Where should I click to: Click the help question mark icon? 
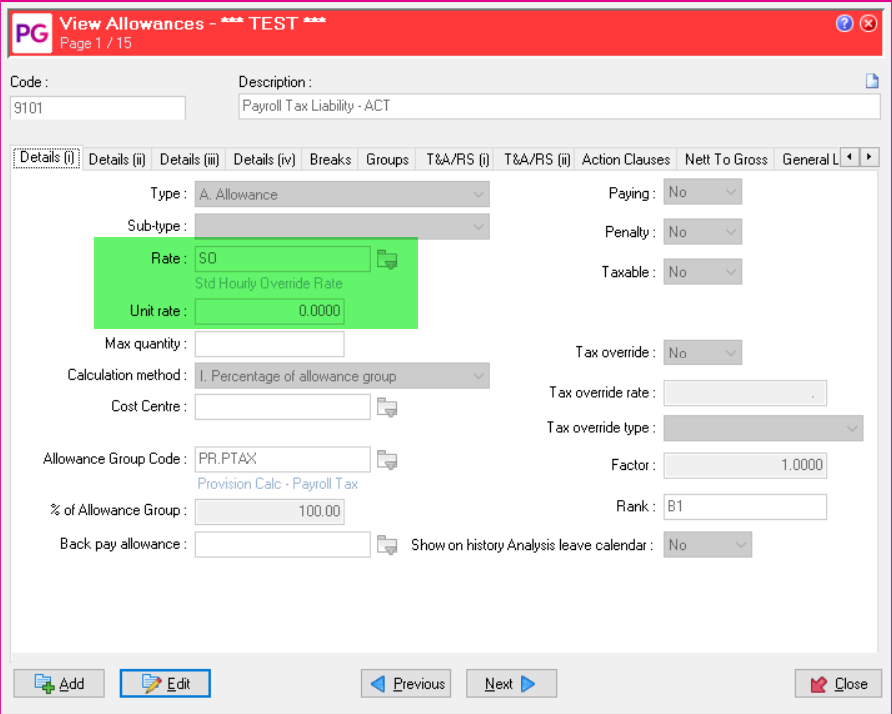coord(845,23)
